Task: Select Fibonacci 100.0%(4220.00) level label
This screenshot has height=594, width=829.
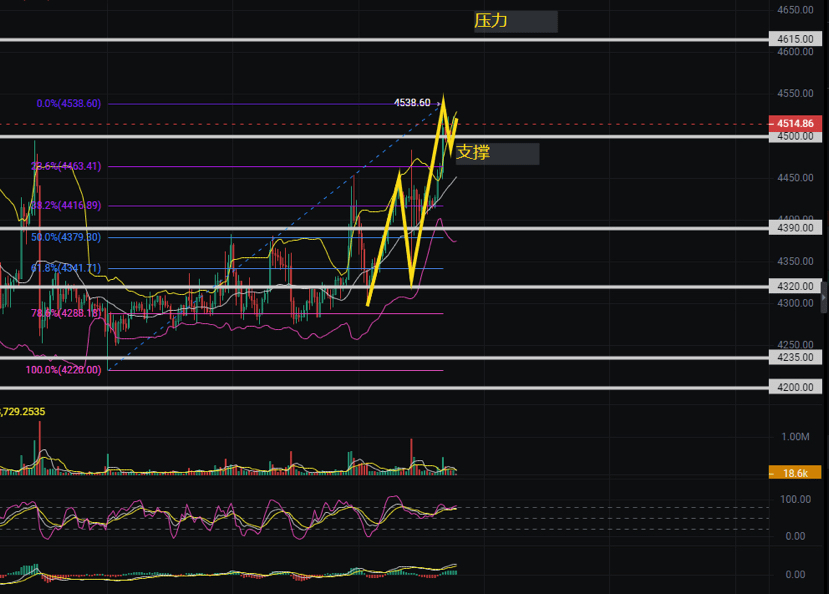Action: pyautogui.click(x=63, y=370)
